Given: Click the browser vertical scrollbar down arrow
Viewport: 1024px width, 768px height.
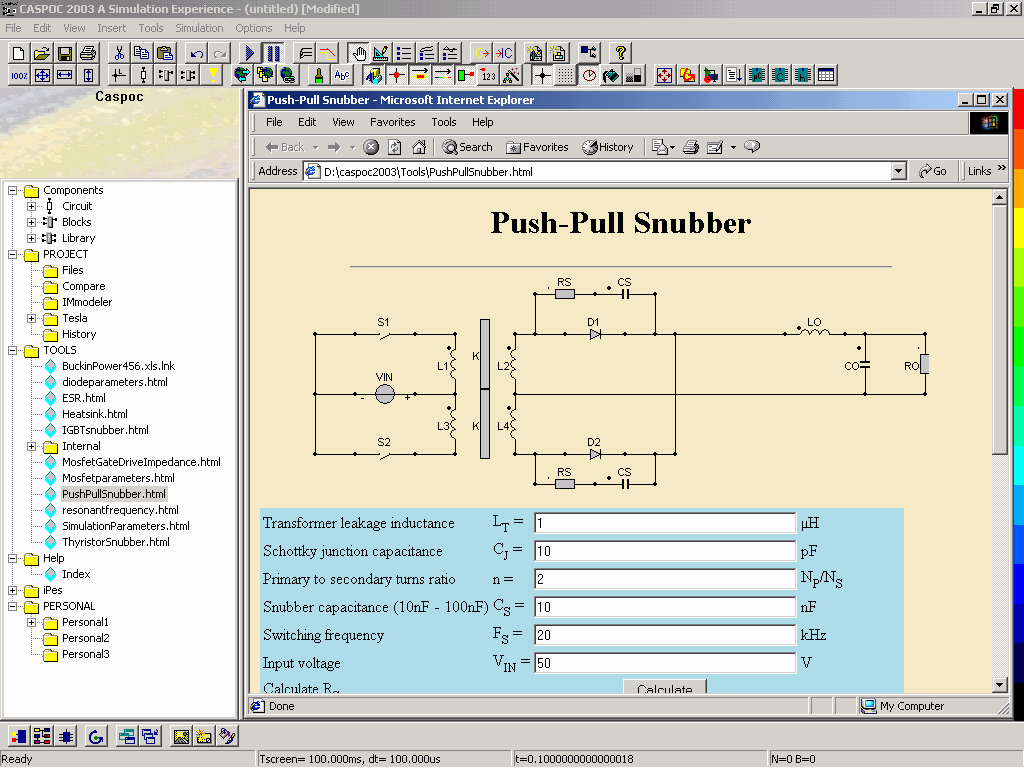Looking at the screenshot, I should click(999, 685).
